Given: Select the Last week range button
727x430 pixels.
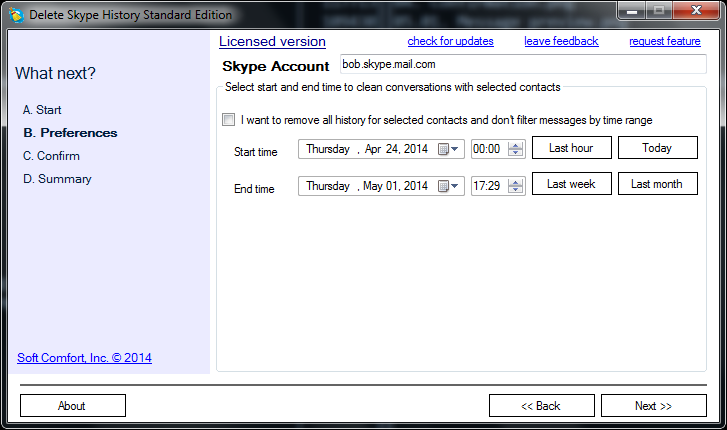Looking at the screenshot, I should click(571, 185).
